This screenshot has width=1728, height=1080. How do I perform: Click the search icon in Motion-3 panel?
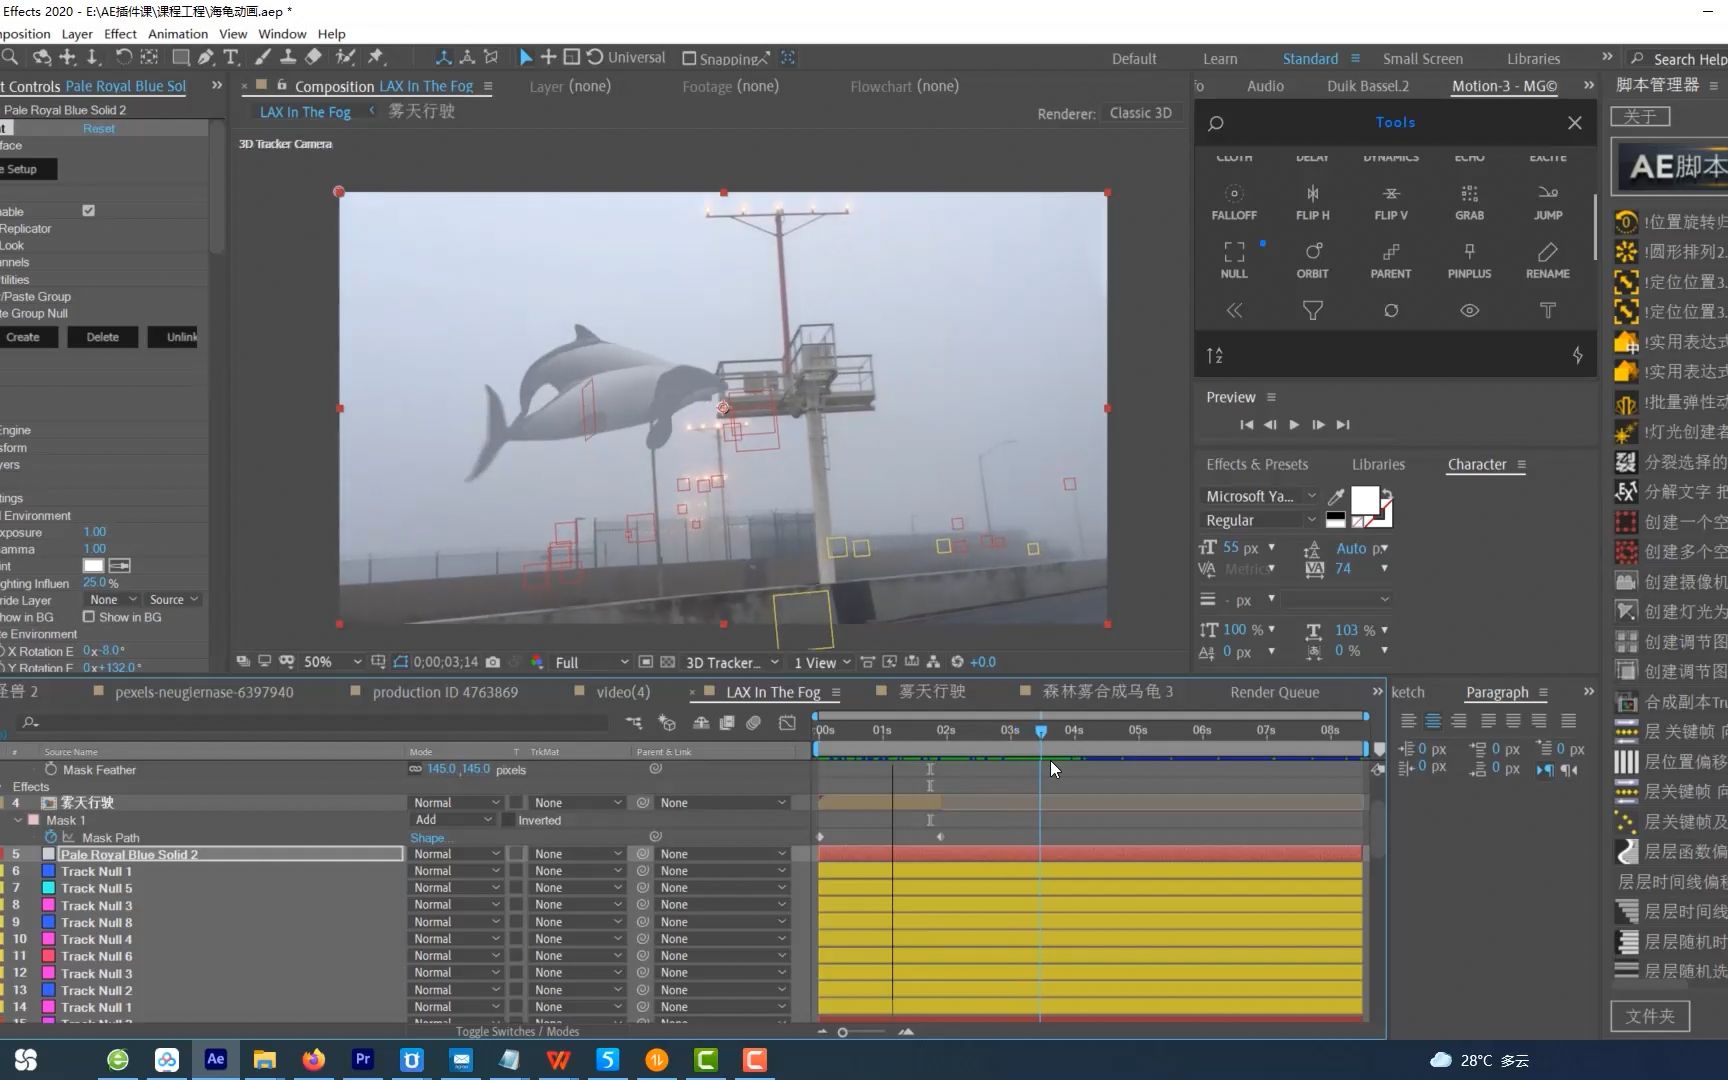1216,123
